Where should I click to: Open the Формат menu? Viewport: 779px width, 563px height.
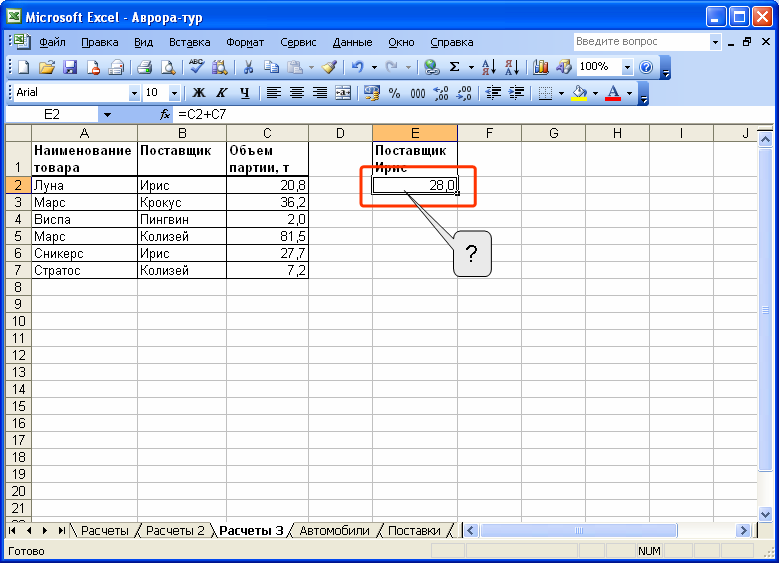pyautogui.click(x=245, y=42)
